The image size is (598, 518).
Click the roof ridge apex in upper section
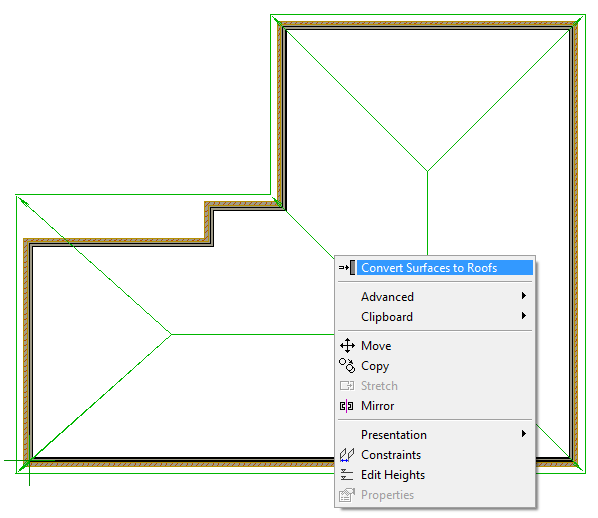point(427,171)
